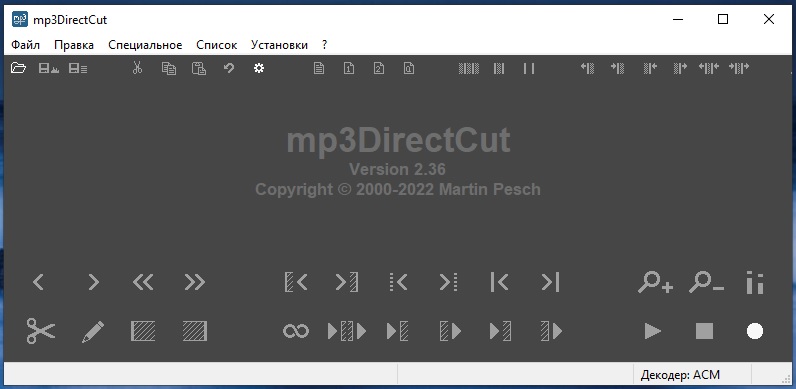Close the mp3DirectCut window

[769, 20]
